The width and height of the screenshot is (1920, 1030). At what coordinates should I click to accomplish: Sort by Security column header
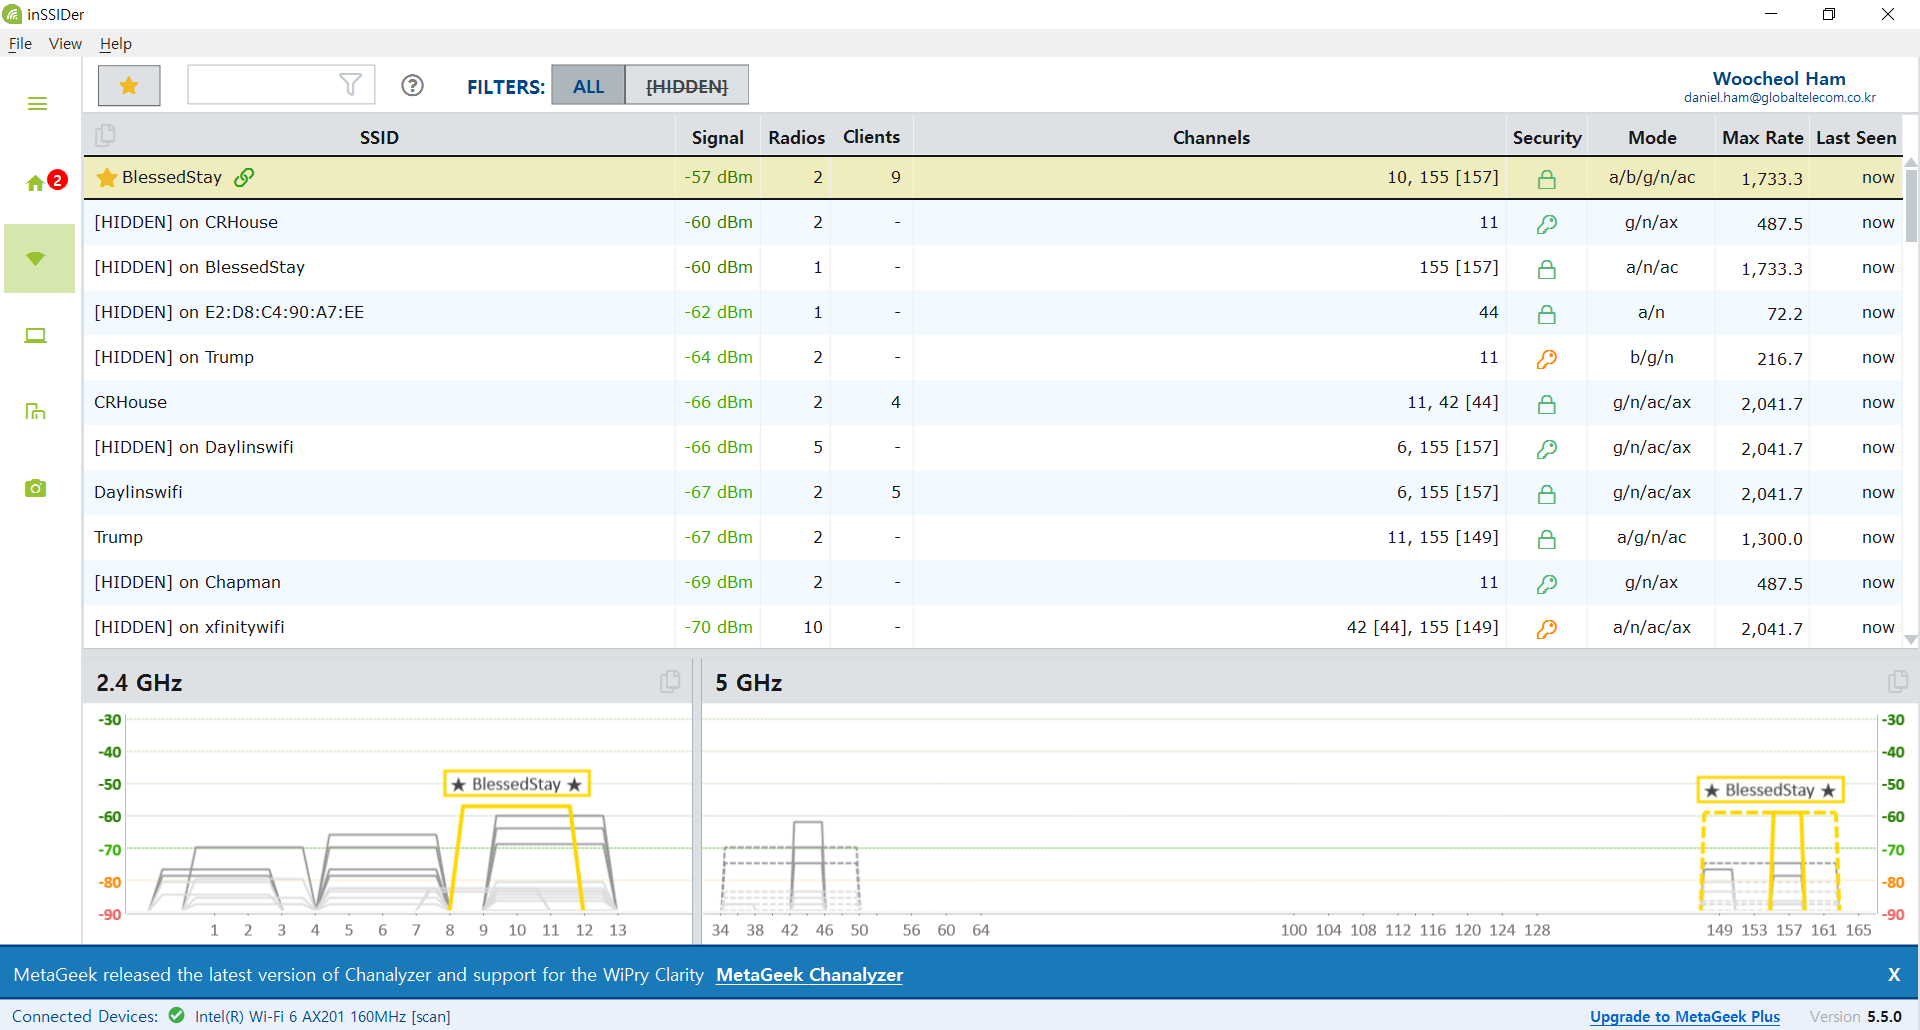tap(1547, 137)
